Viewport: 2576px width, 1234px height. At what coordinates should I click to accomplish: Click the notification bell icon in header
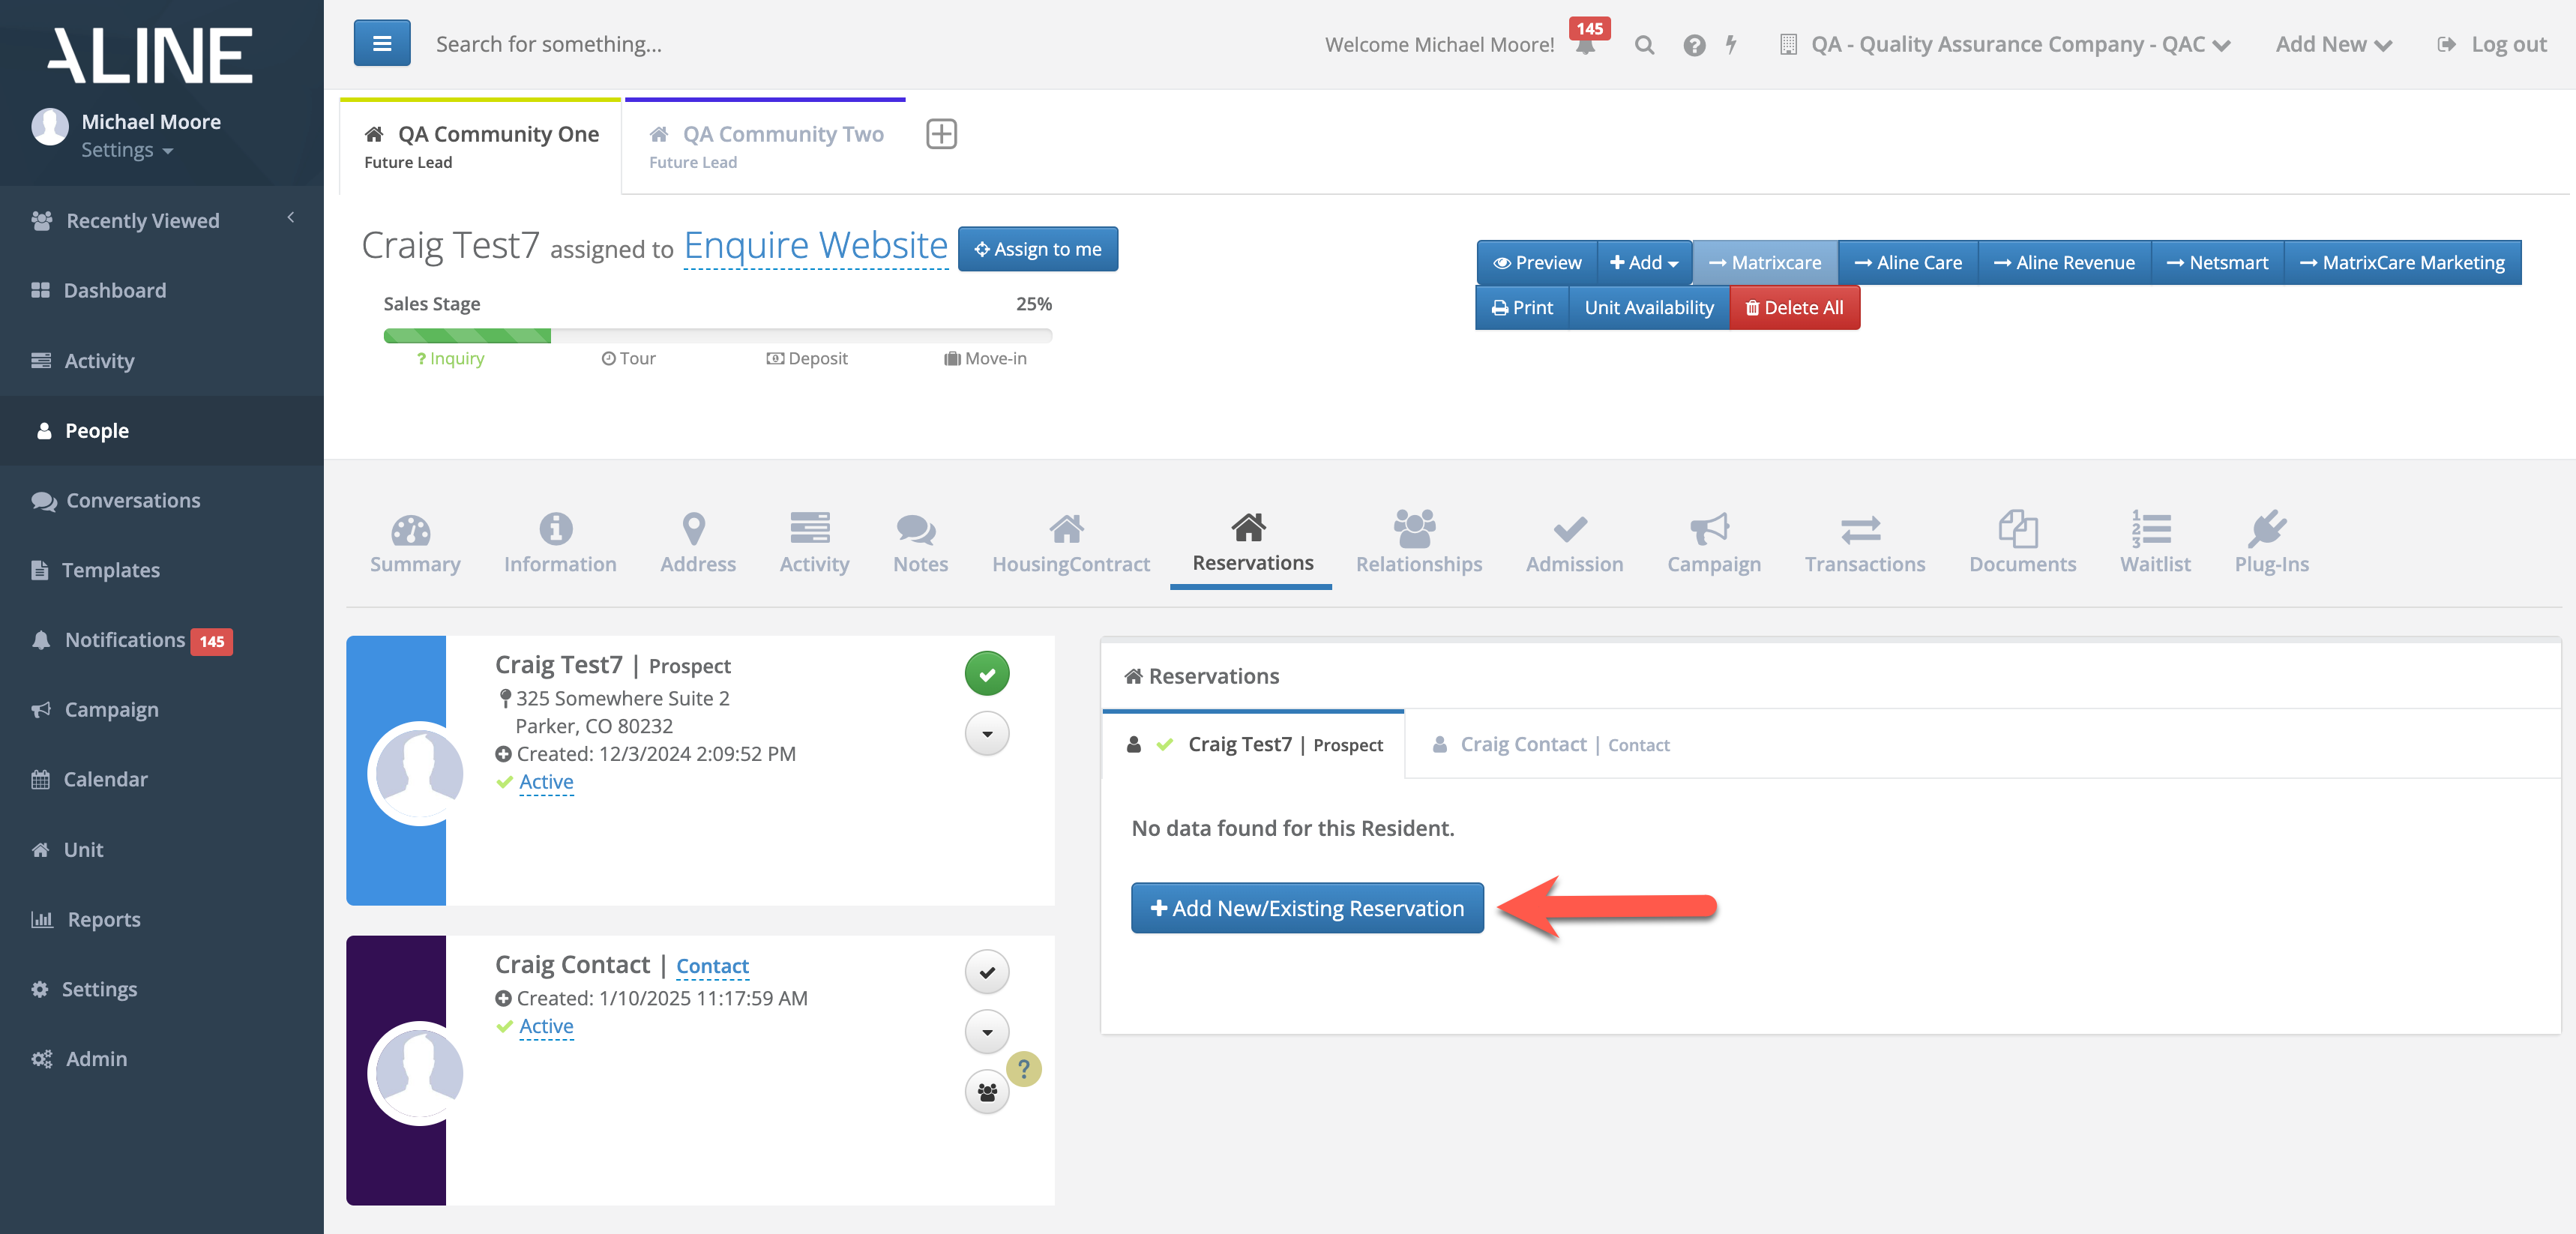(1585, 46)
